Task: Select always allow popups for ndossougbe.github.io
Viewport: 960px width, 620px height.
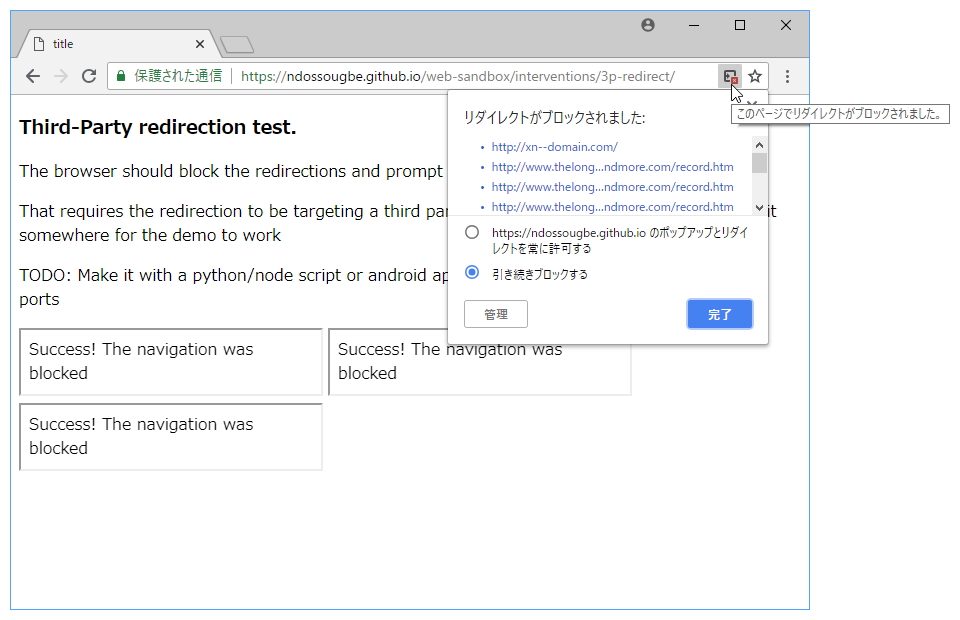Action: tap(472, 232)
